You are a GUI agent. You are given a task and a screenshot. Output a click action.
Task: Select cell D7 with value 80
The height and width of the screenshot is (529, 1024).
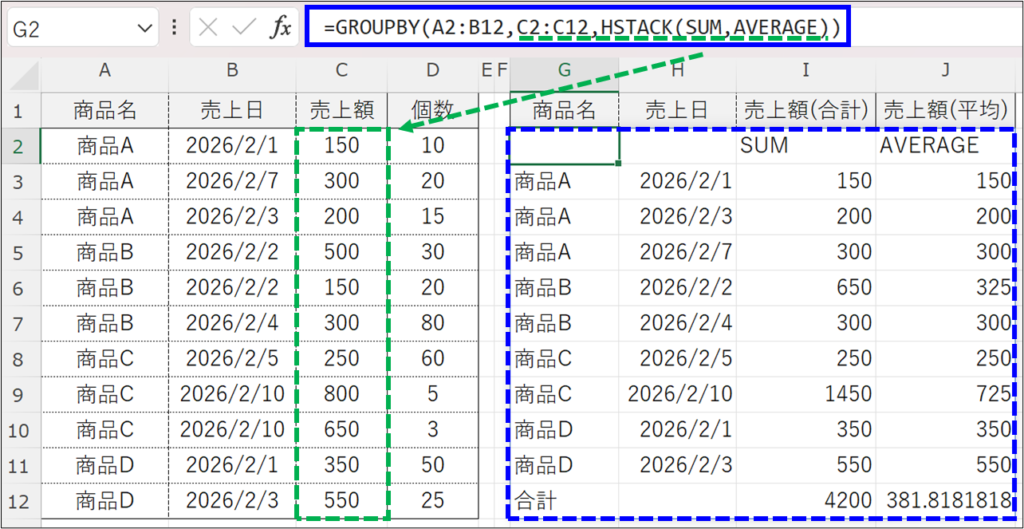point(433,322)
